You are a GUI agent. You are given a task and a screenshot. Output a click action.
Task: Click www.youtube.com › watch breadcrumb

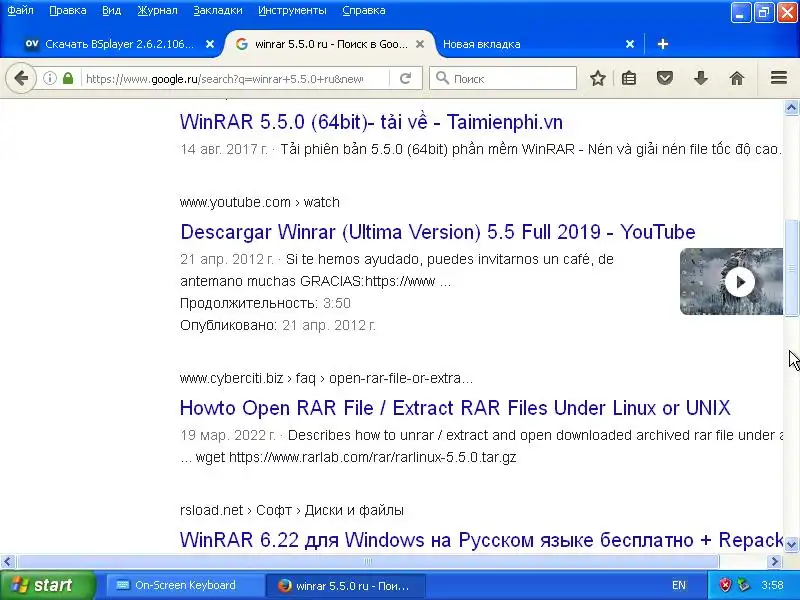pos(260,202)
